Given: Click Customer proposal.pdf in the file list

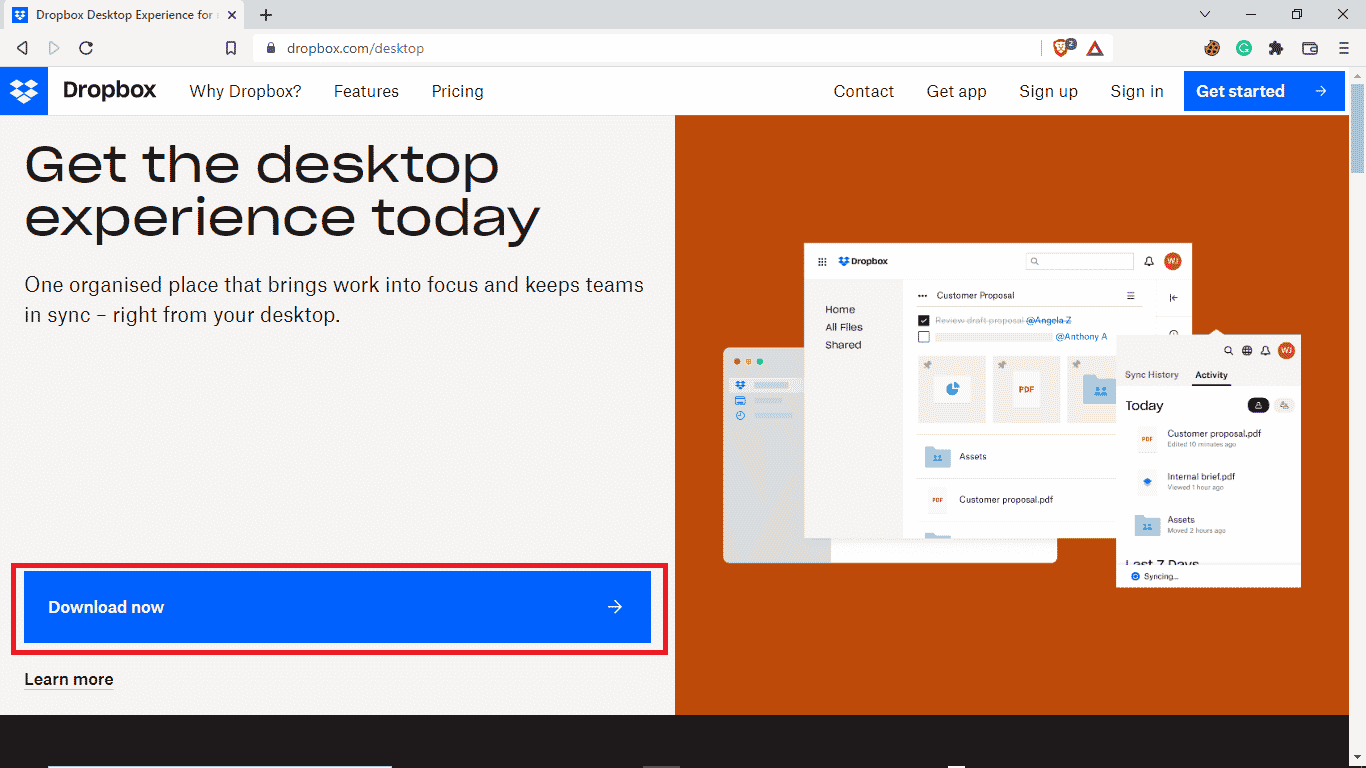Looking at the screenshot, I should click(1006, 499).
